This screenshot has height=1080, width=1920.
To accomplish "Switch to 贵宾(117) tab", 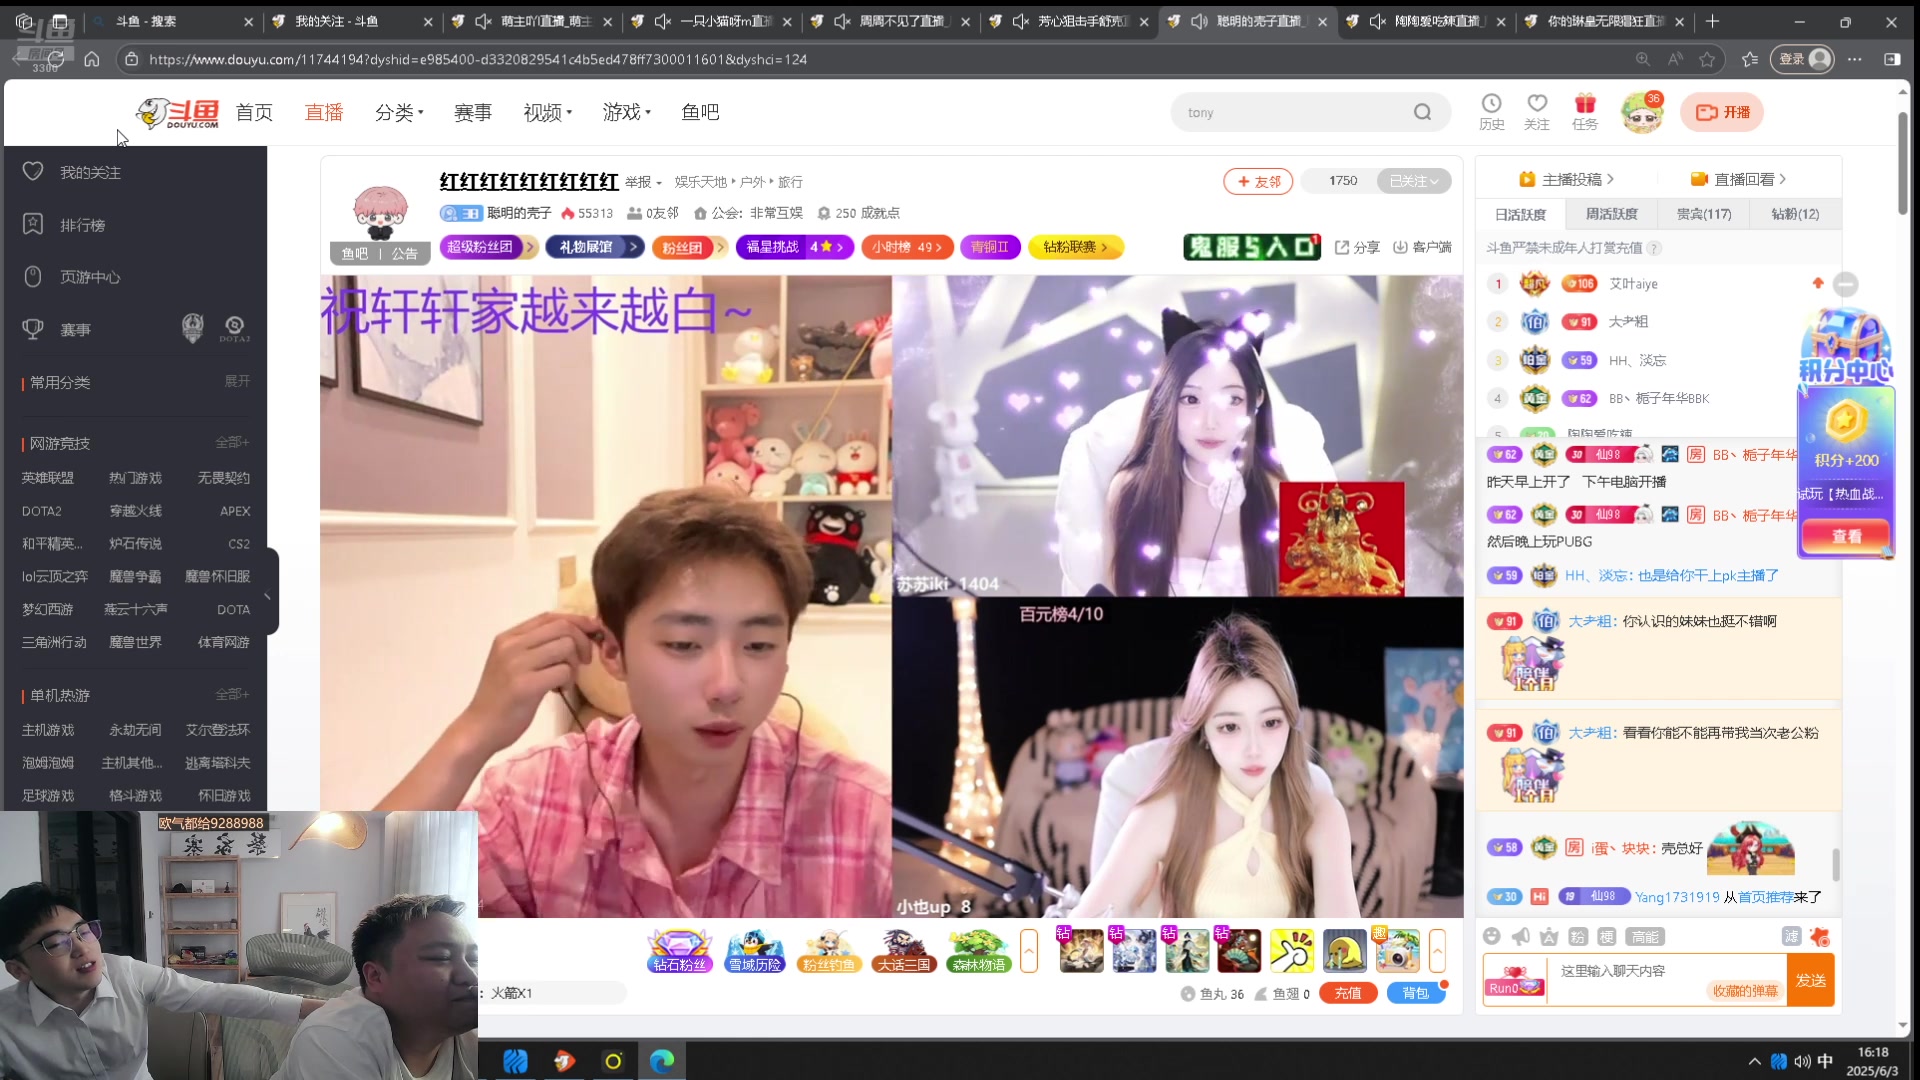I will [x=1703, y=214].
